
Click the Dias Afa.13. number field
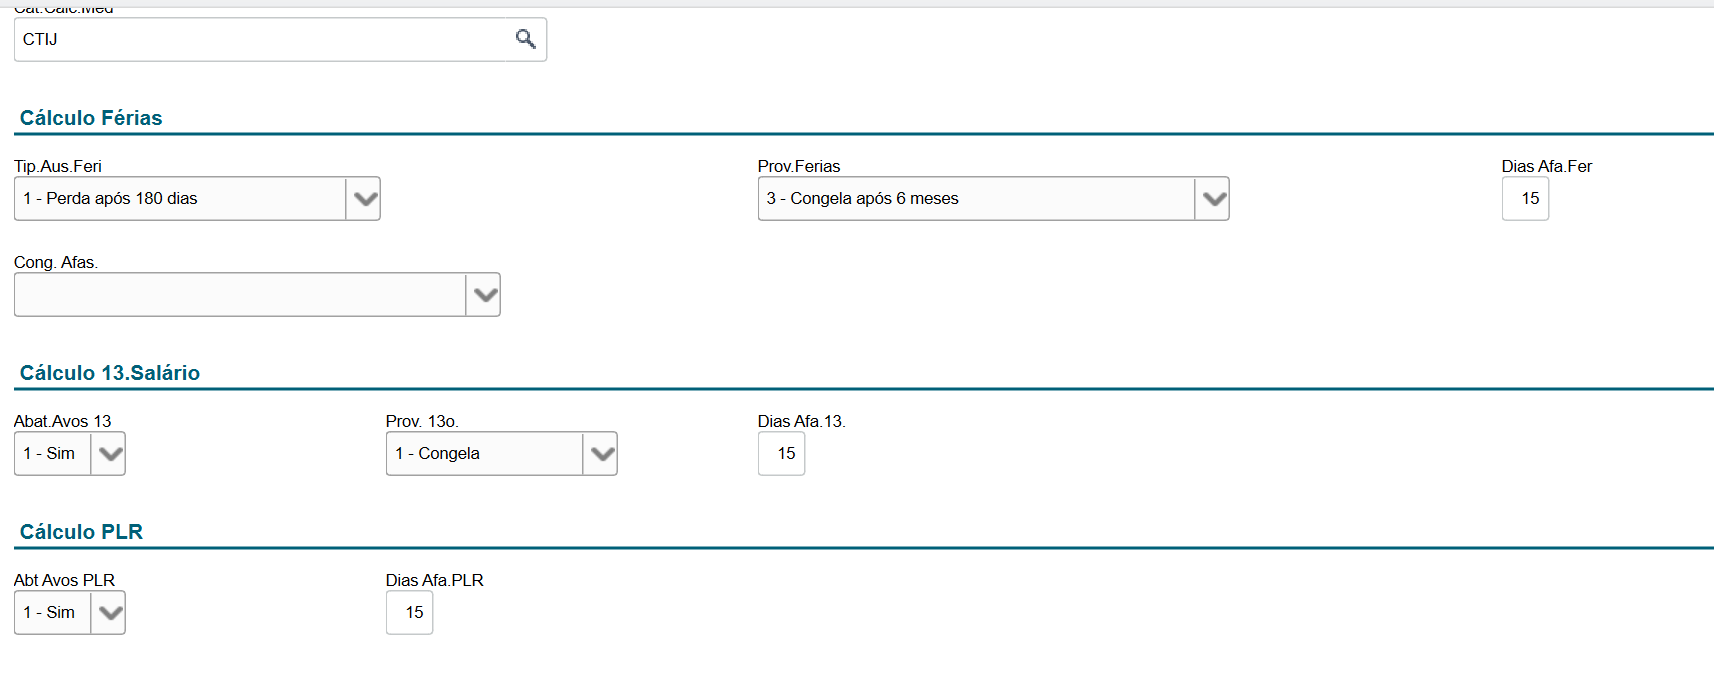[782, 454]
